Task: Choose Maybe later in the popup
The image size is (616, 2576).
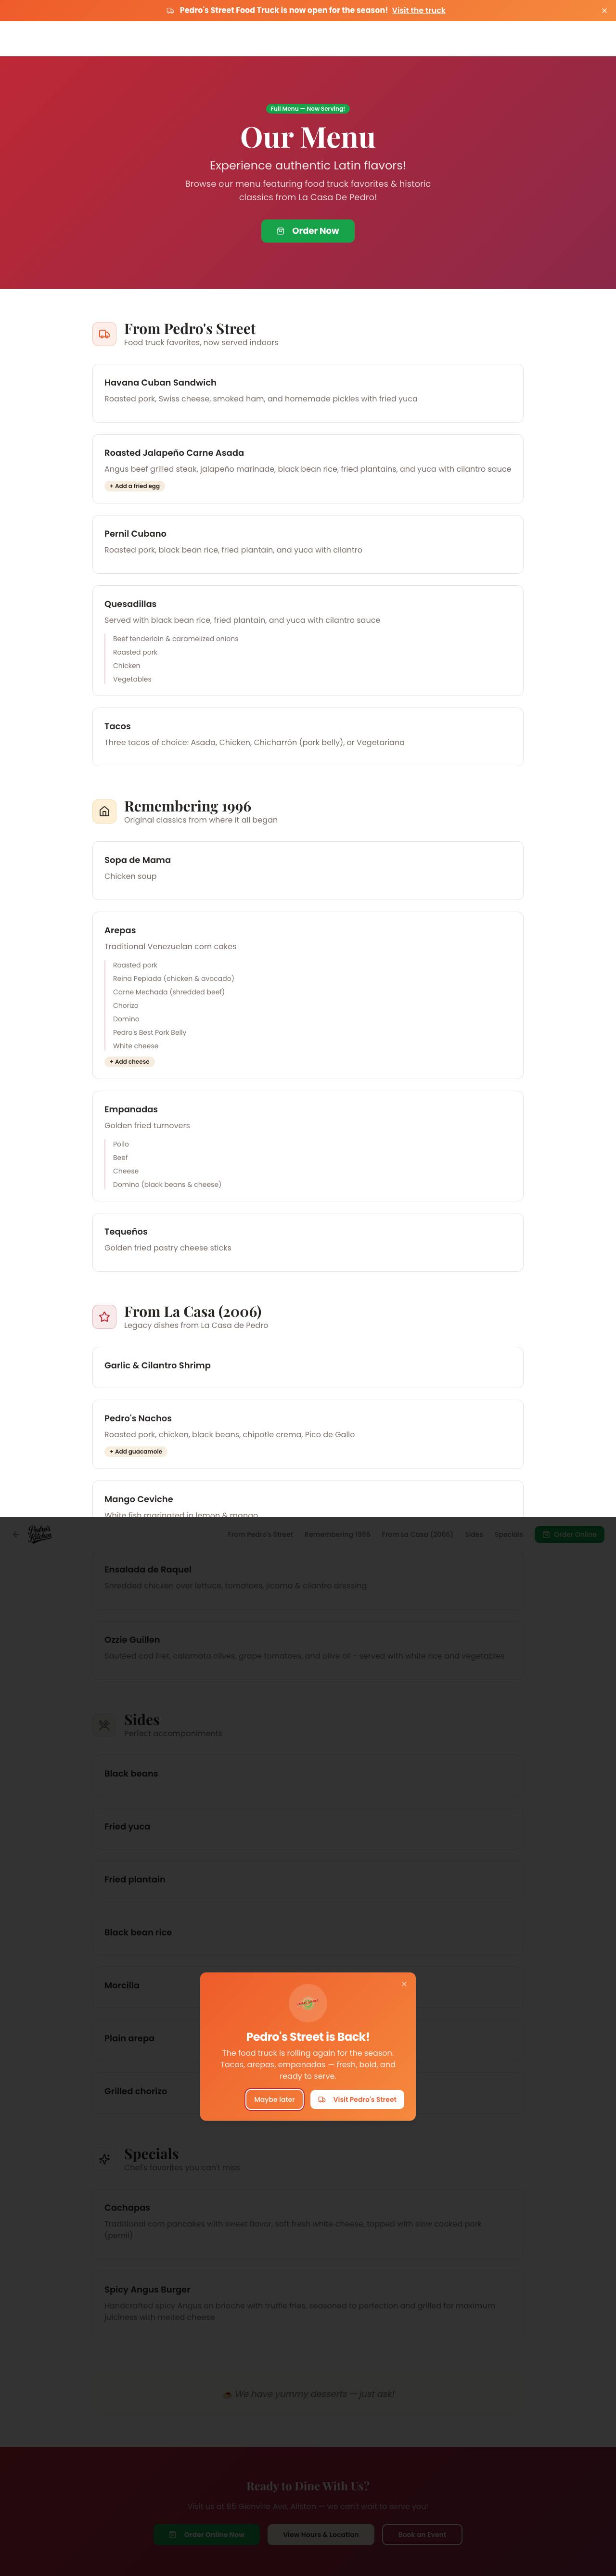Action: pos(274,2099)
